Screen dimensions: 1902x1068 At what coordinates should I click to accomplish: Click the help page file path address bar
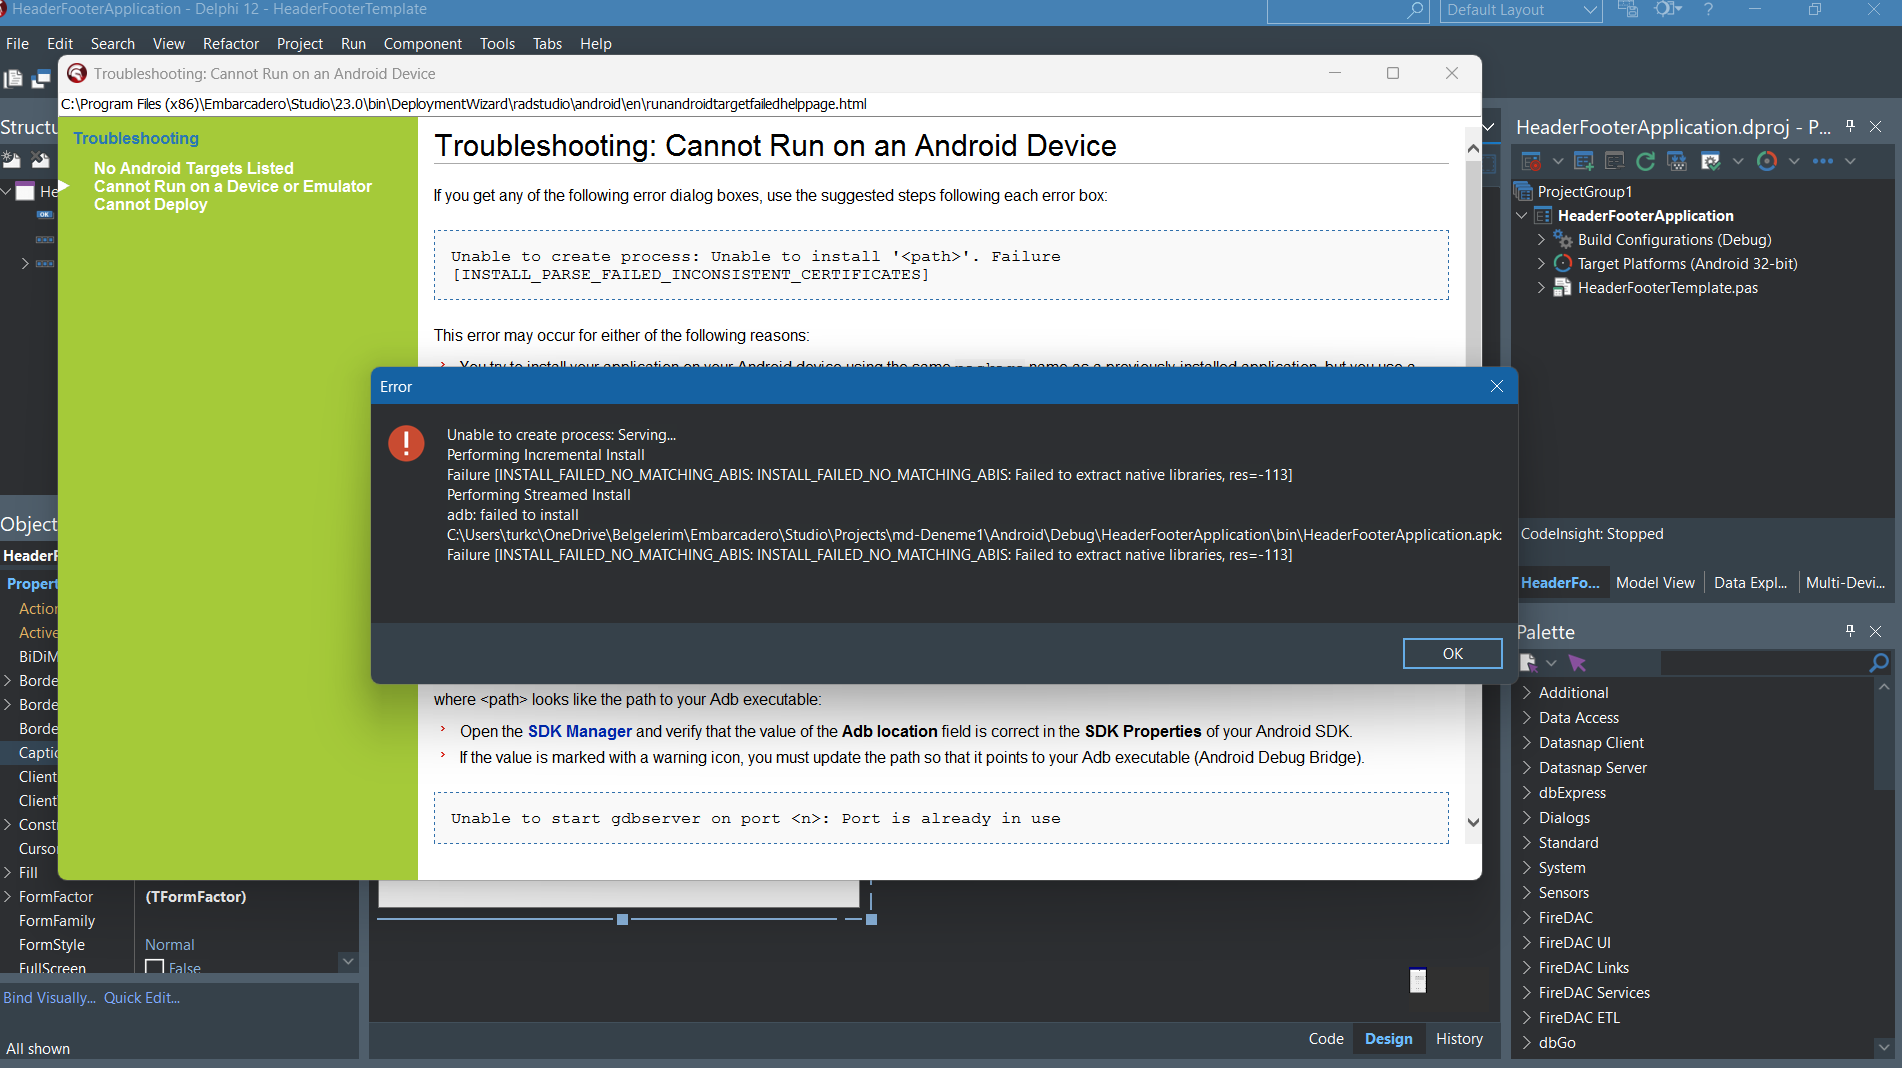coord(769,104)
